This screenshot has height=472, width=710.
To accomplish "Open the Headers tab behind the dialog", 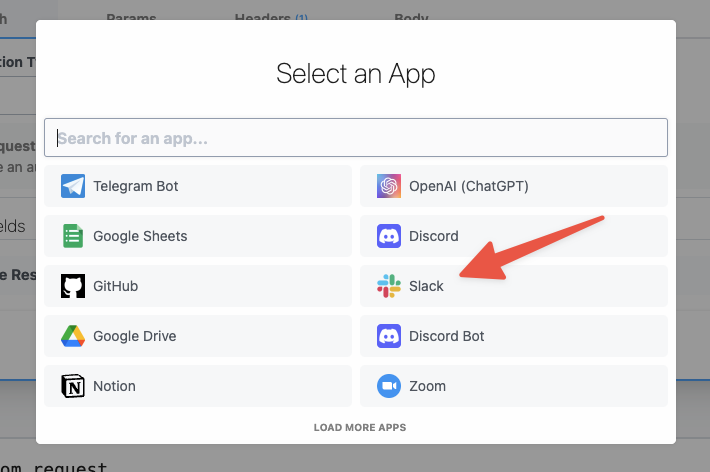I will tap(271, 17).
